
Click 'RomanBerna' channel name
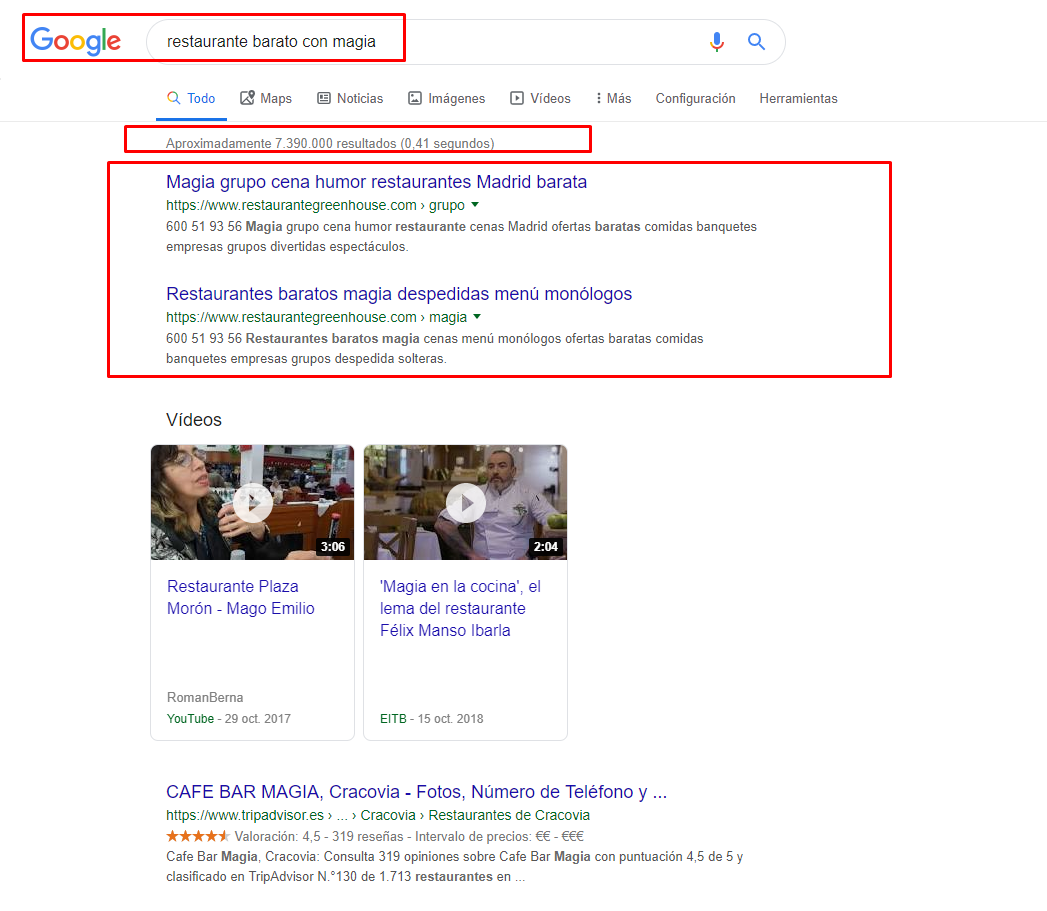[205, 697]
